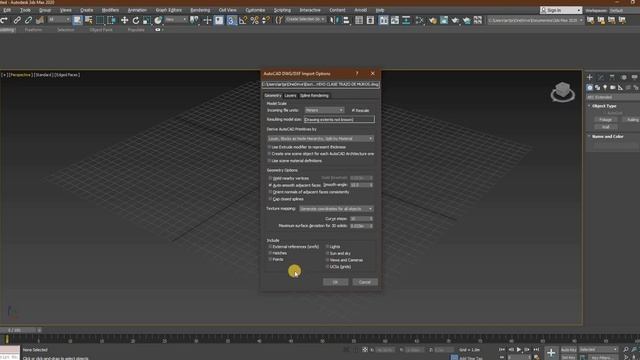This screenshot has height=360, width=640.
Task: Toggle the Spinner Snap icon
Action: pyautogui.click(x=266, y=20)
